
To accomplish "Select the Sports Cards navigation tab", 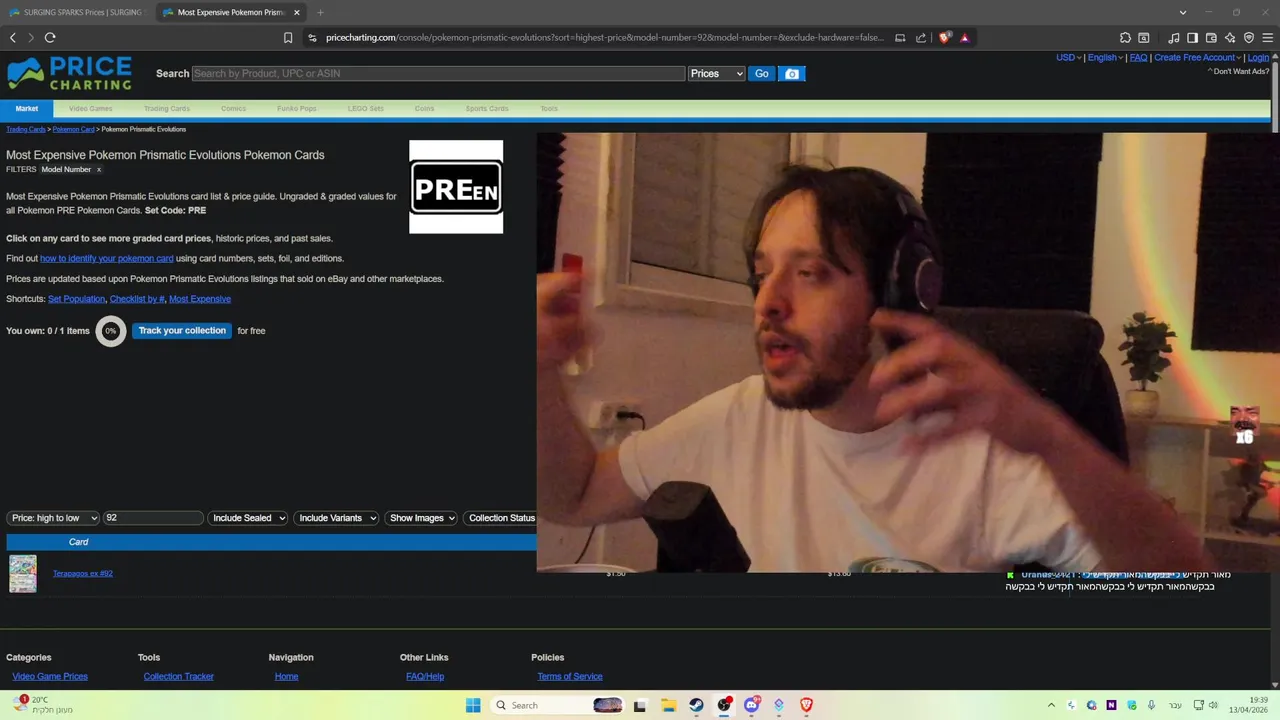I will [487, 109].
